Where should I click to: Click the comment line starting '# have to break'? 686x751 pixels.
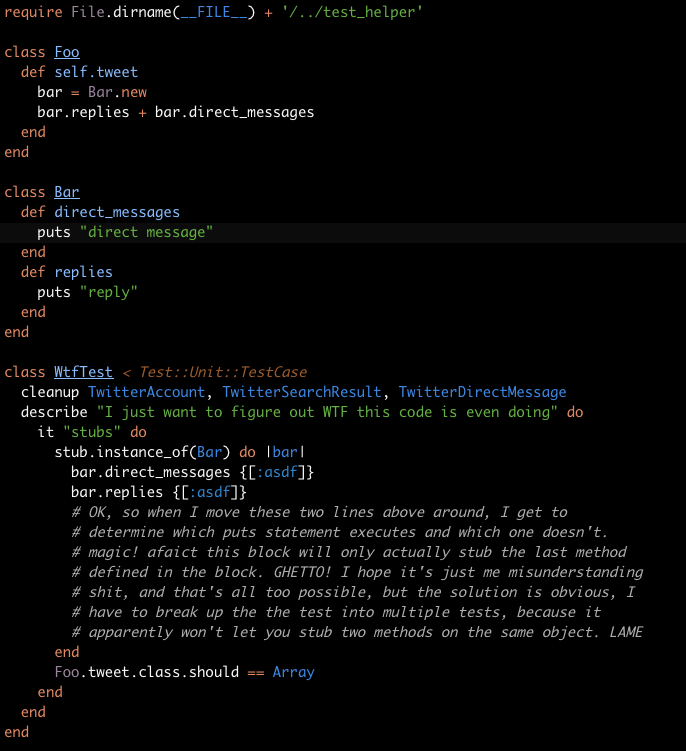pos(336,612)
